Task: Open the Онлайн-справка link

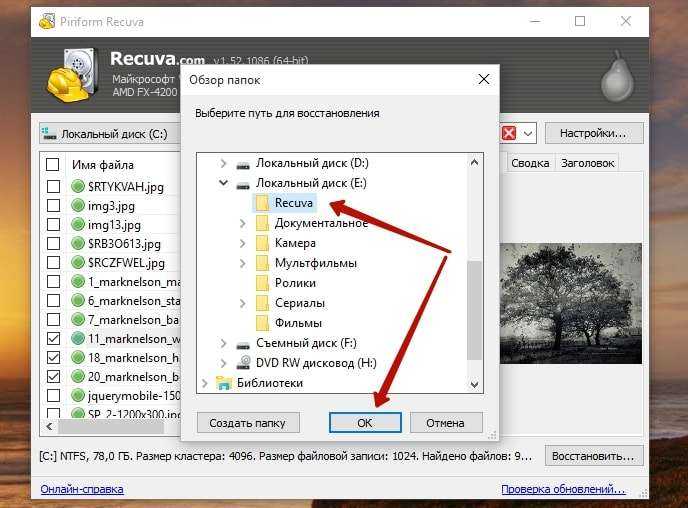Action: click(x=82, y=489)
